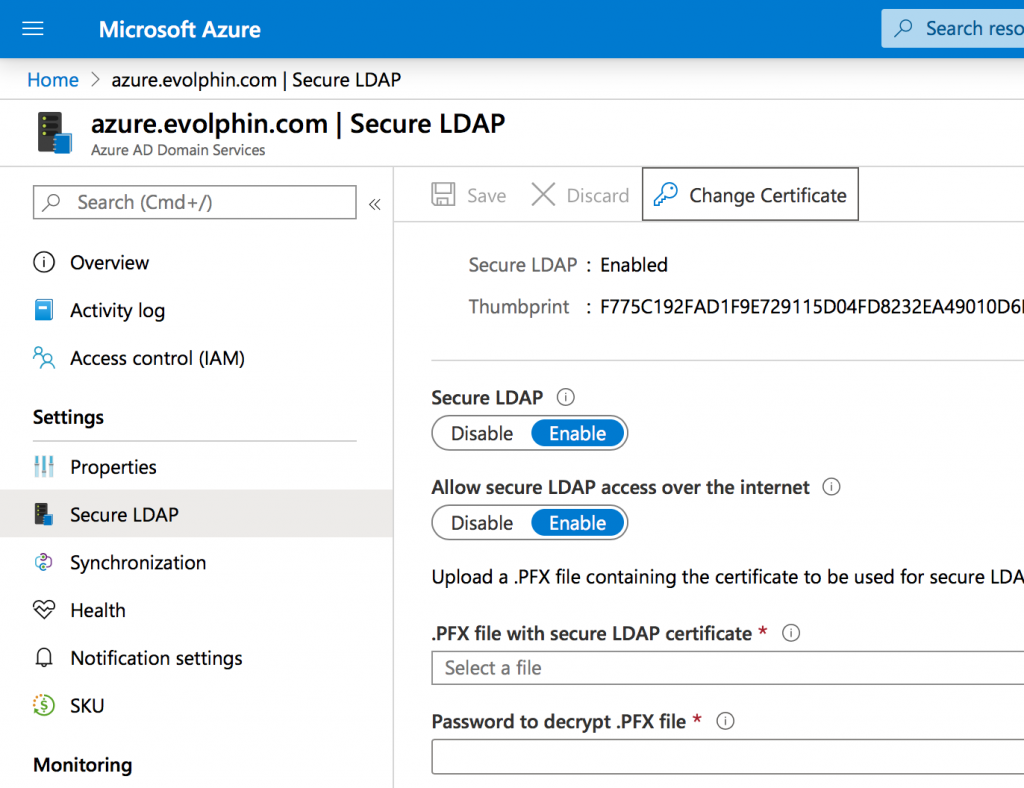This screenshot has width=1024, height=788.
Task: Click the breadcrumb chevron separator
Action: tap(95, 80)
